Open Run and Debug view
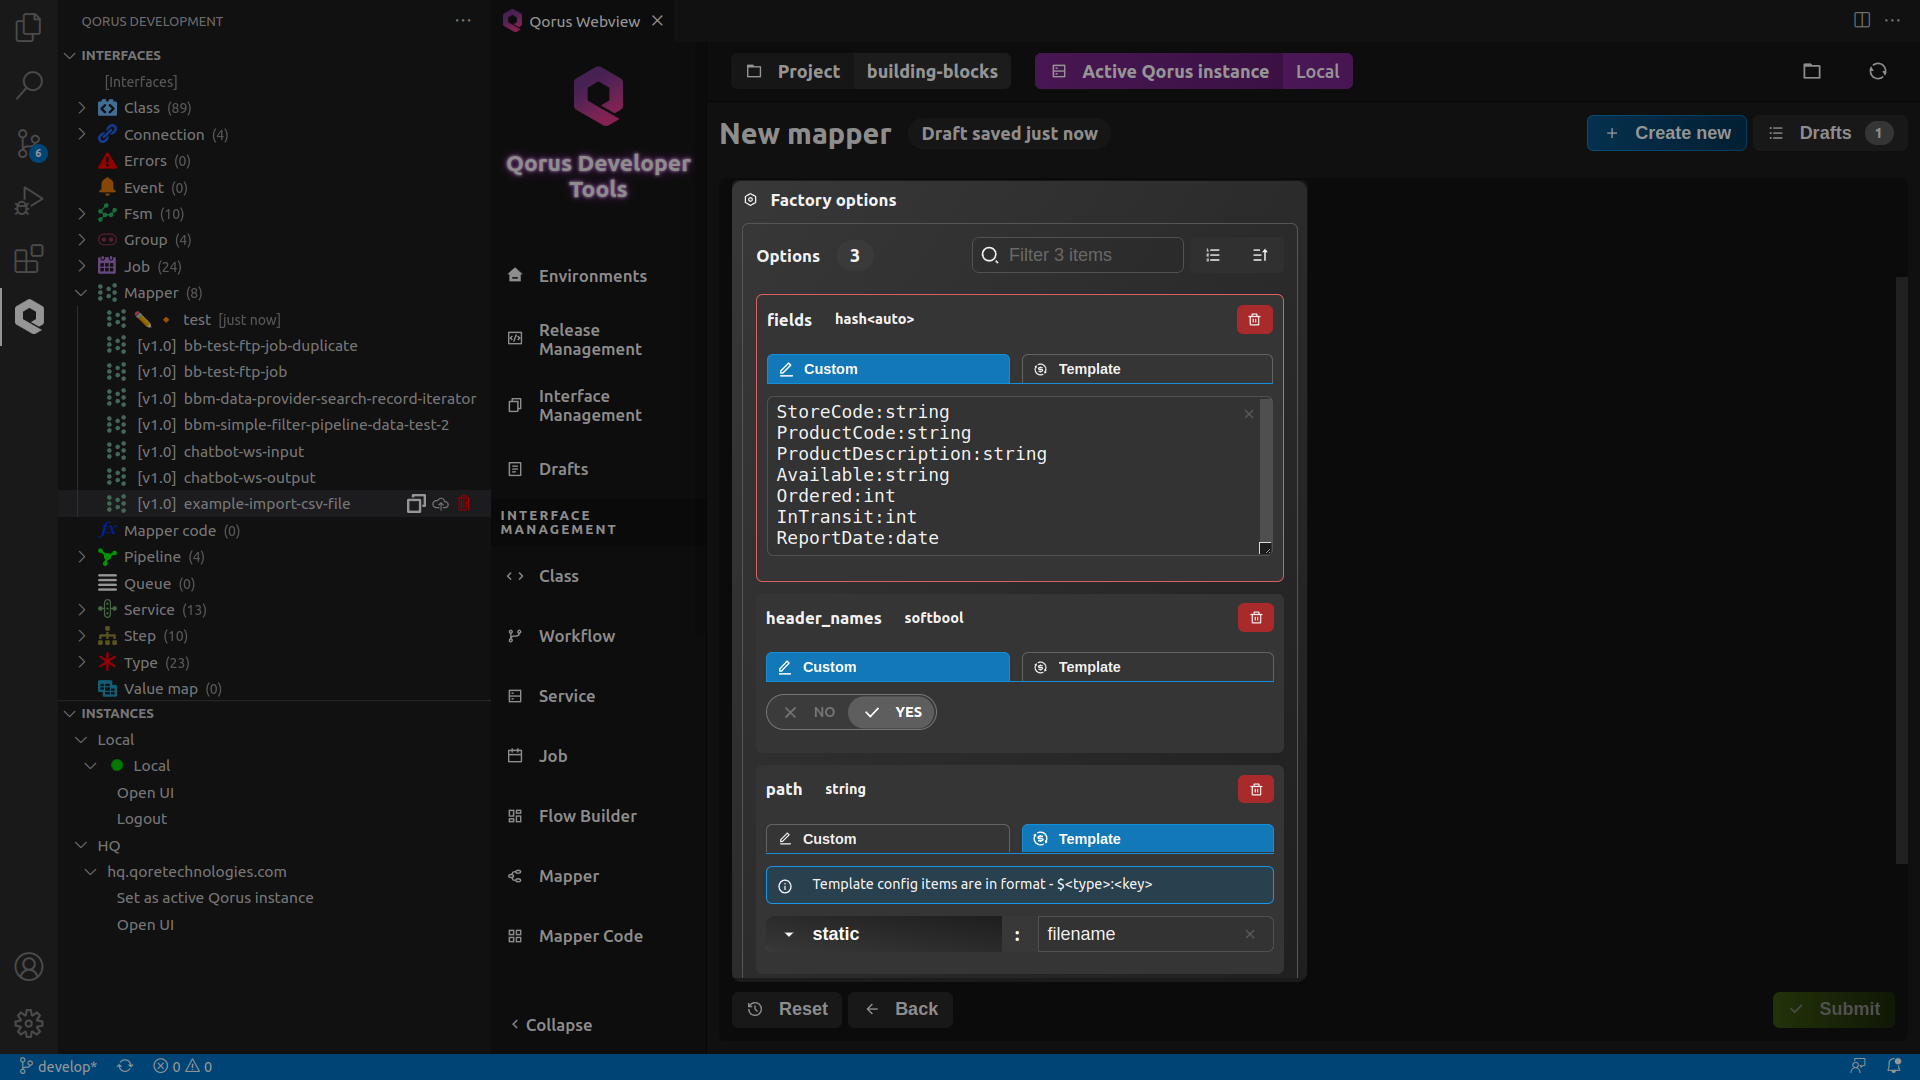 click(x=29, y=201)
